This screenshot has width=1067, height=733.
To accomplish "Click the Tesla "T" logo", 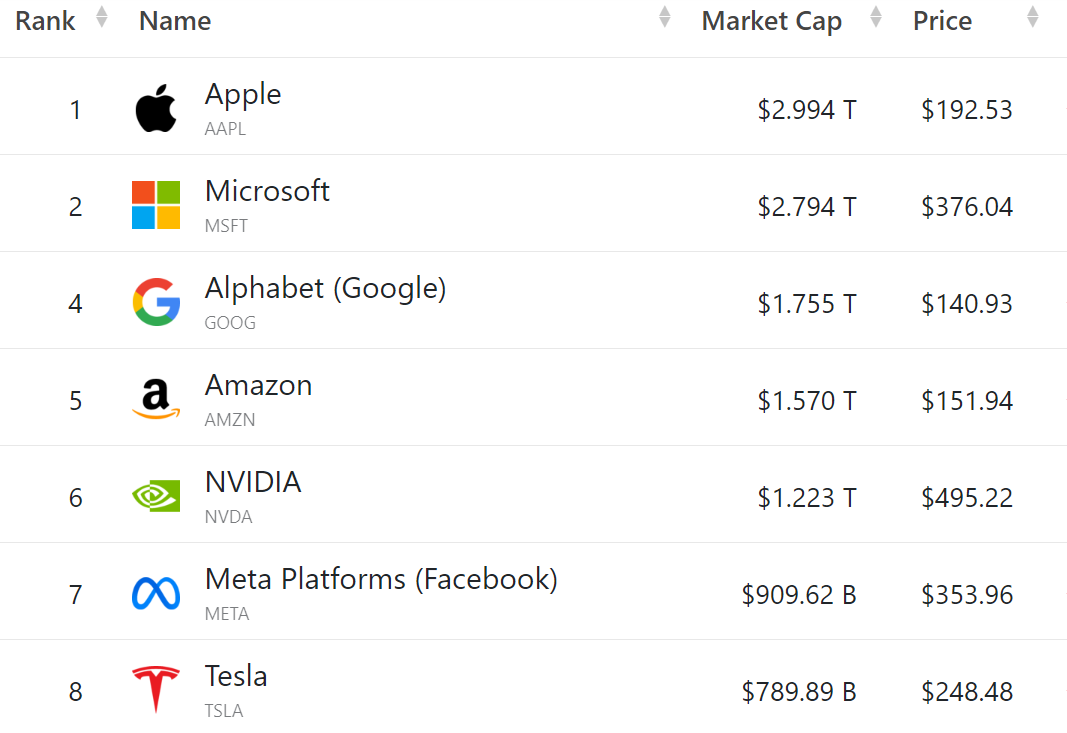I will (155, 687).
